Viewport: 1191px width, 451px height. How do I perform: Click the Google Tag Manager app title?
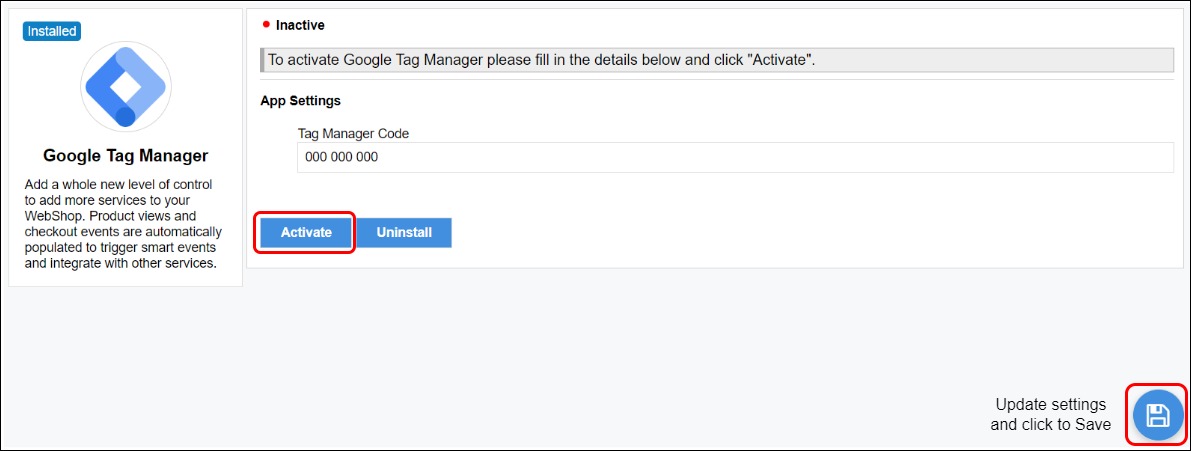point(125,156)
